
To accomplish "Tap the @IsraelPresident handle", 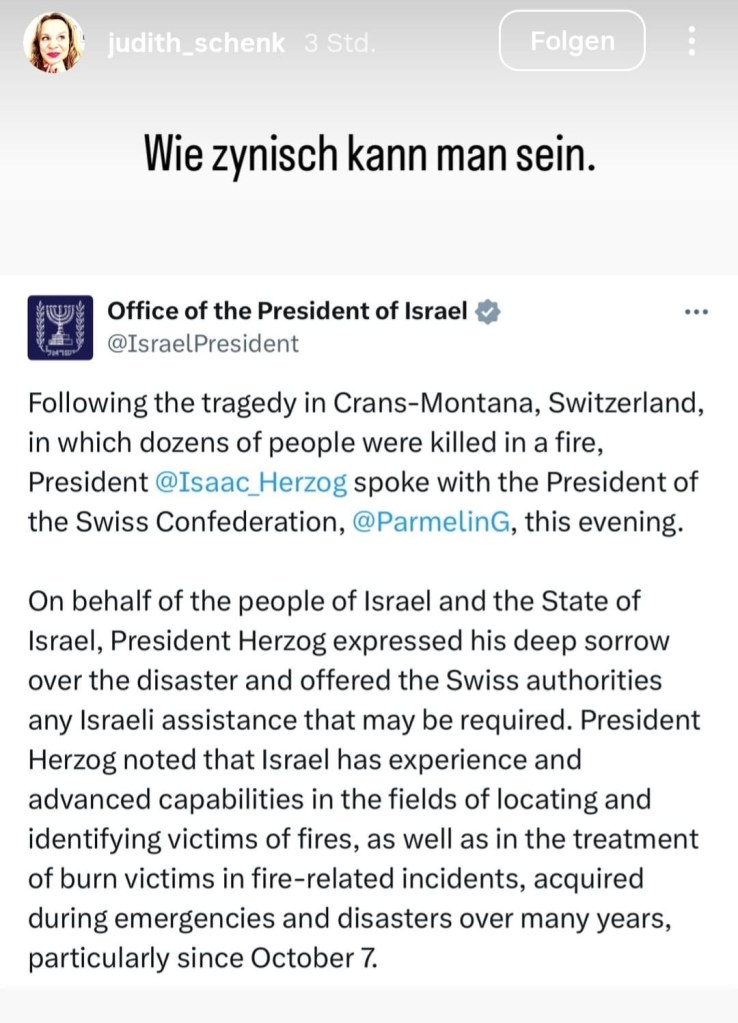I will (x=203, y=344).
